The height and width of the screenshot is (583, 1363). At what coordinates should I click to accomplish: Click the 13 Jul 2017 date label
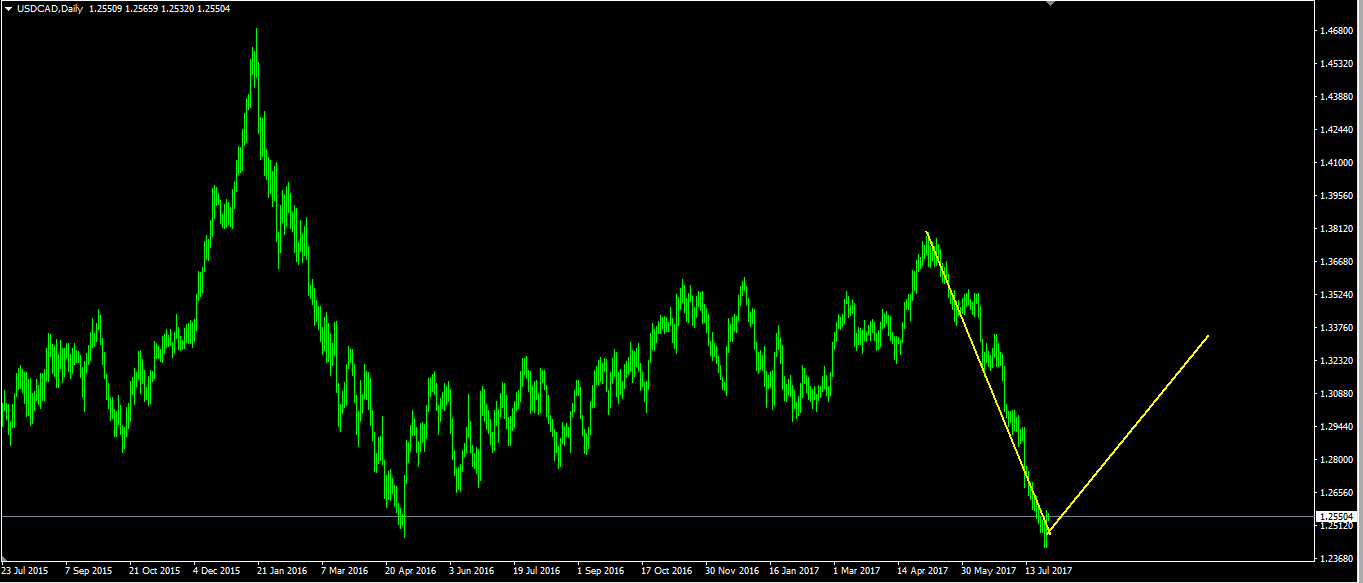pos(1048,571)
